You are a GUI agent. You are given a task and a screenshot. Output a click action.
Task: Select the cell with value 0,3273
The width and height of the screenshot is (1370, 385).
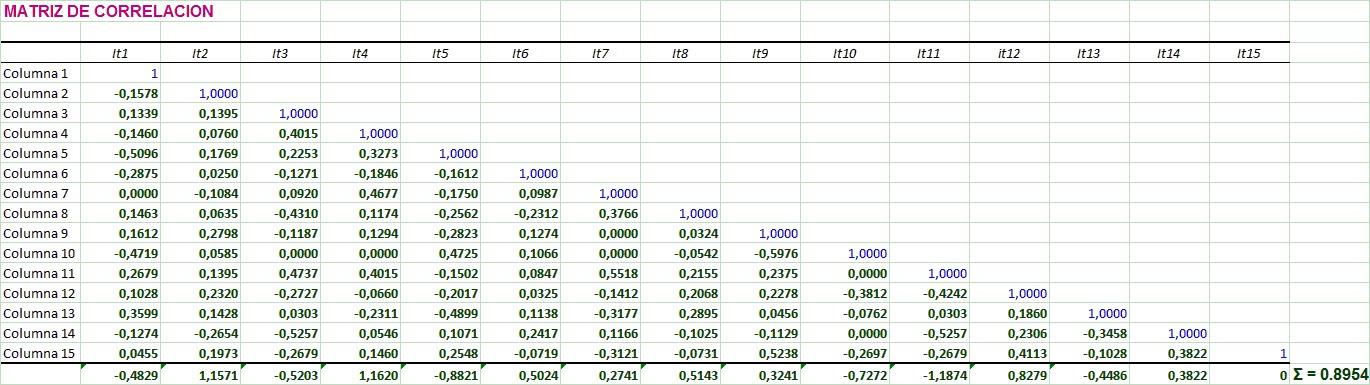[x=360, y=153]
